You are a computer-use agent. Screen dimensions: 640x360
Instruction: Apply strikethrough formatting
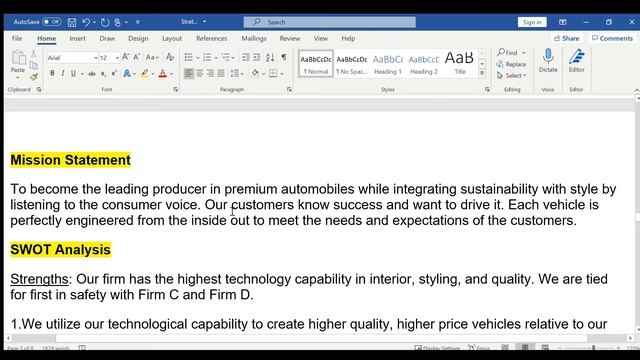92,73
